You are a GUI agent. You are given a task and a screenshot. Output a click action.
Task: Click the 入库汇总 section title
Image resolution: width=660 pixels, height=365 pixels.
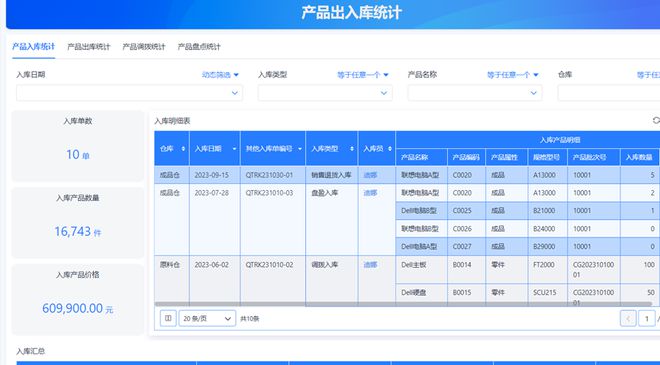(x=30, y=351)
